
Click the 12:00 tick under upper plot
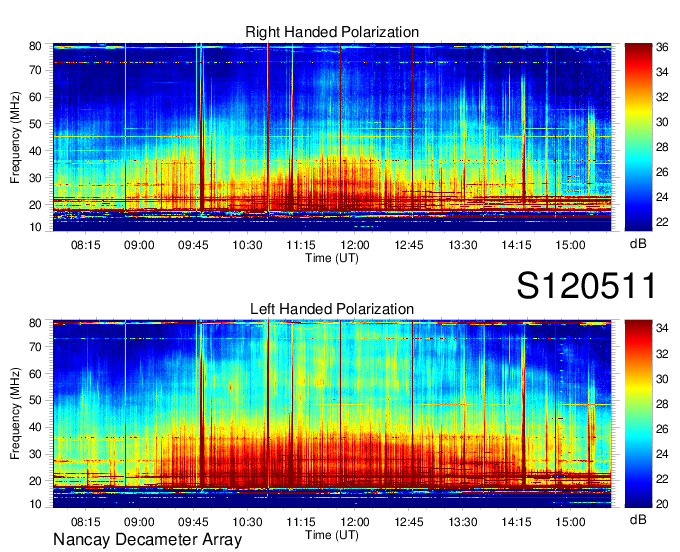355,245
